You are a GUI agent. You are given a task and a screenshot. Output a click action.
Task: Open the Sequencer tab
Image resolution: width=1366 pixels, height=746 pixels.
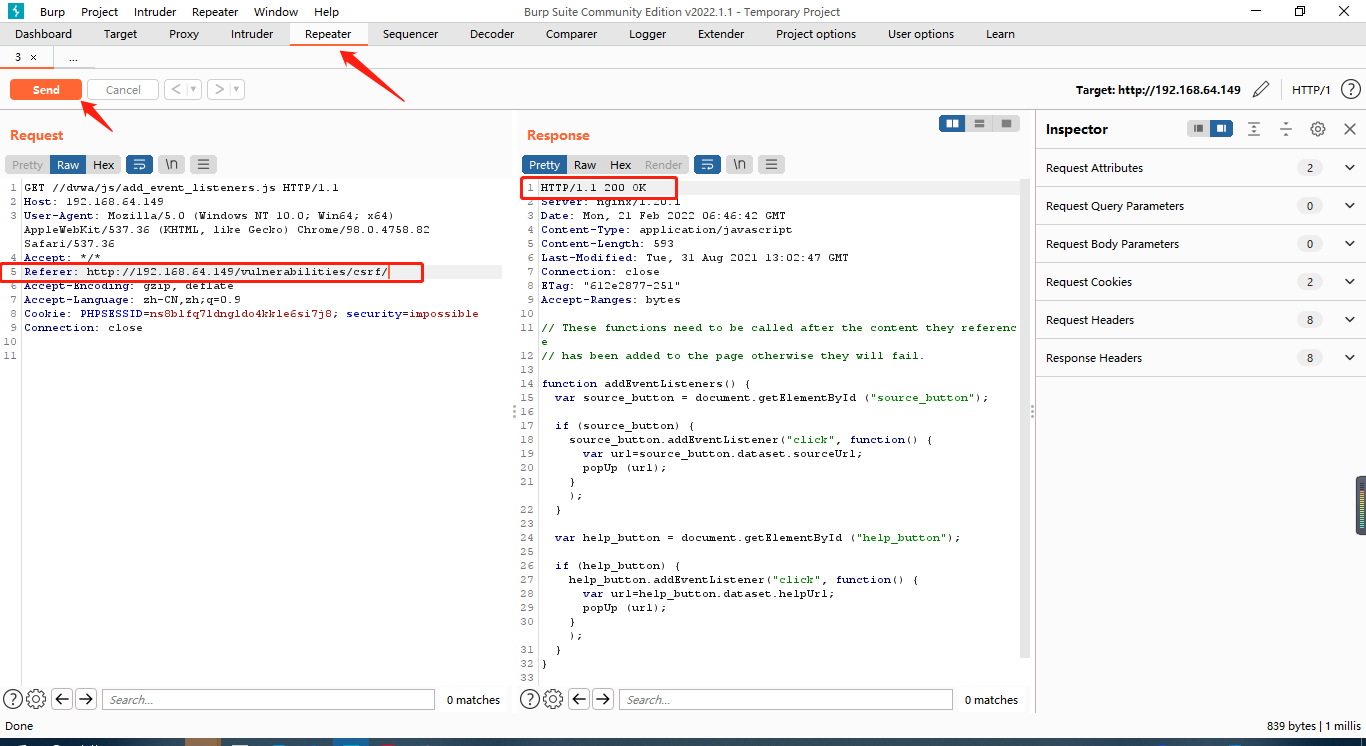(x=410, y=34)
